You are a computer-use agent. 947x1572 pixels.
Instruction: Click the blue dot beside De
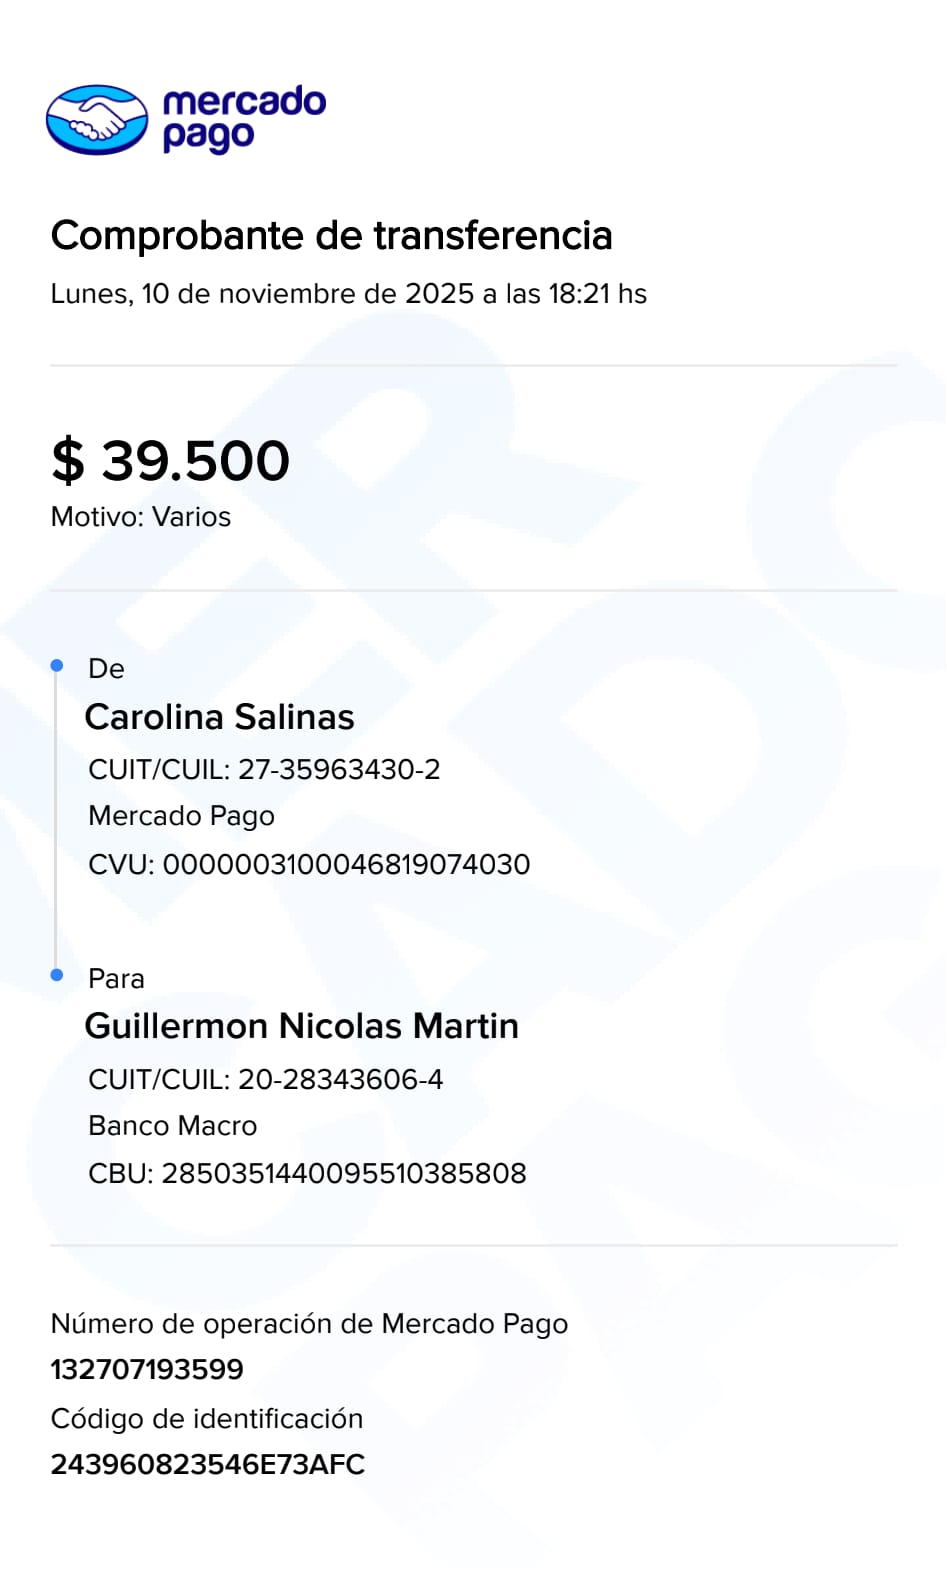click(57, 666)
